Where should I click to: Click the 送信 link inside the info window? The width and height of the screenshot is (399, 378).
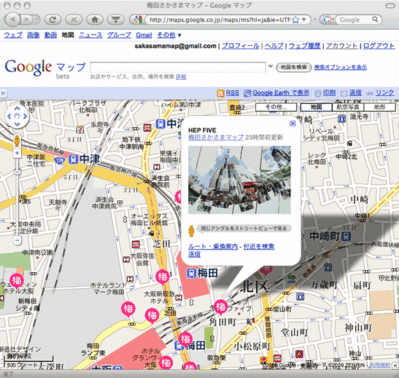pos(194,254)
